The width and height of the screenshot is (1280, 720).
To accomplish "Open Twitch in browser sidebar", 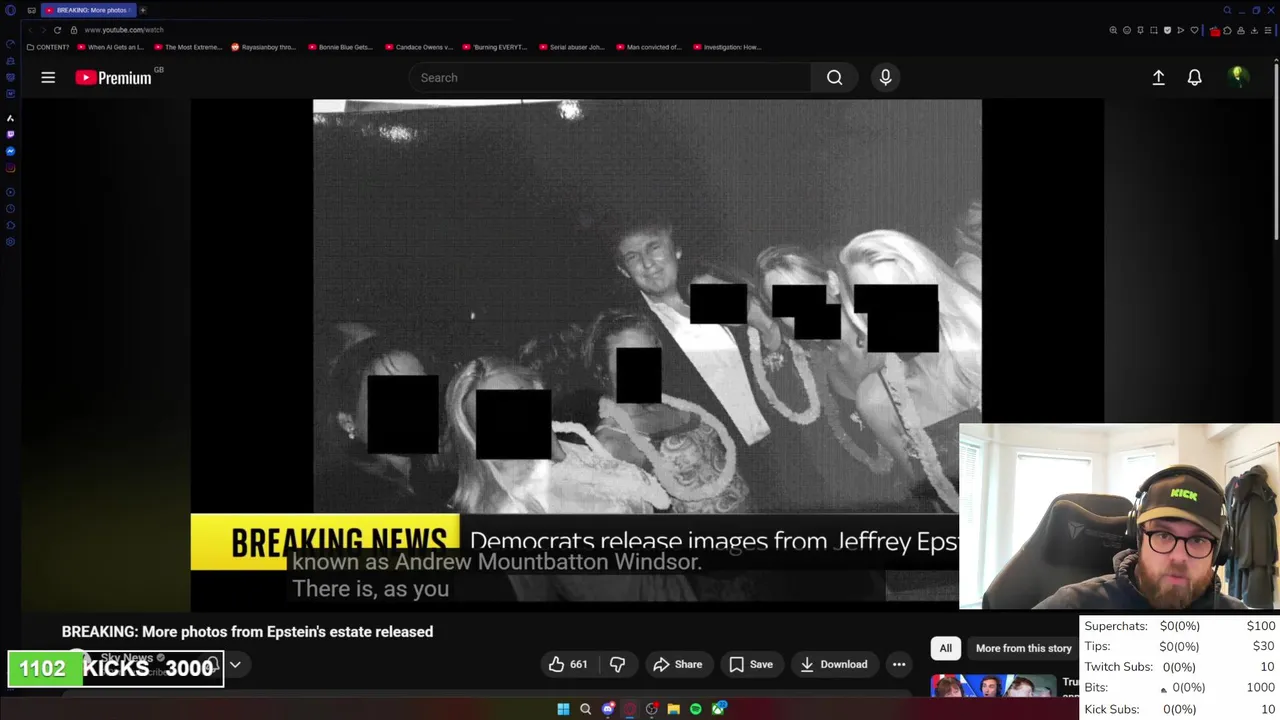I will (x=10, y=135).
